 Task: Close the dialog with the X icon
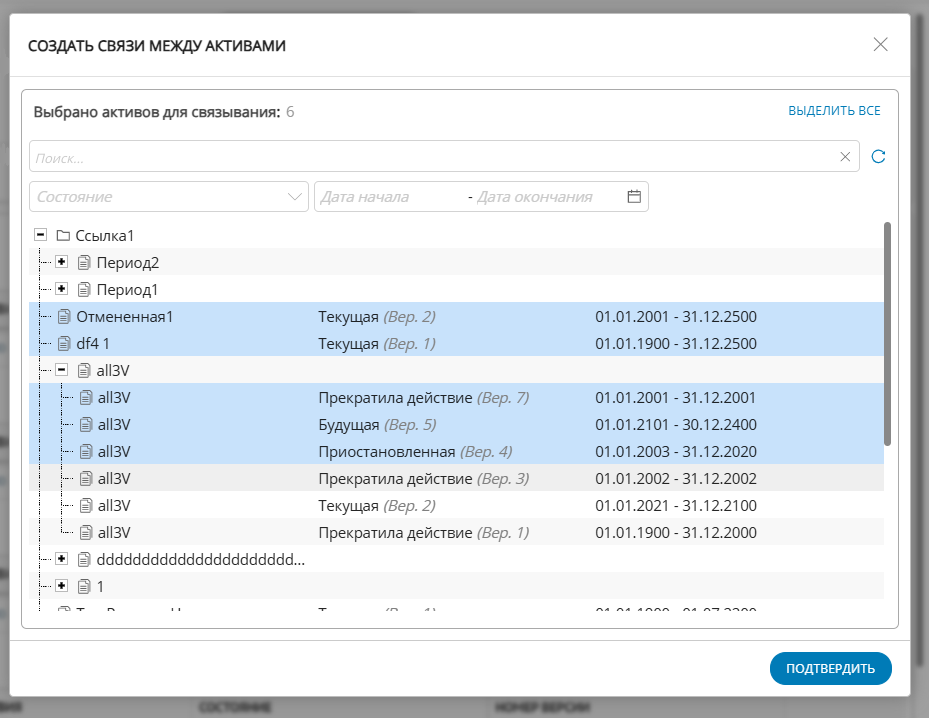(x=880, y=44)
